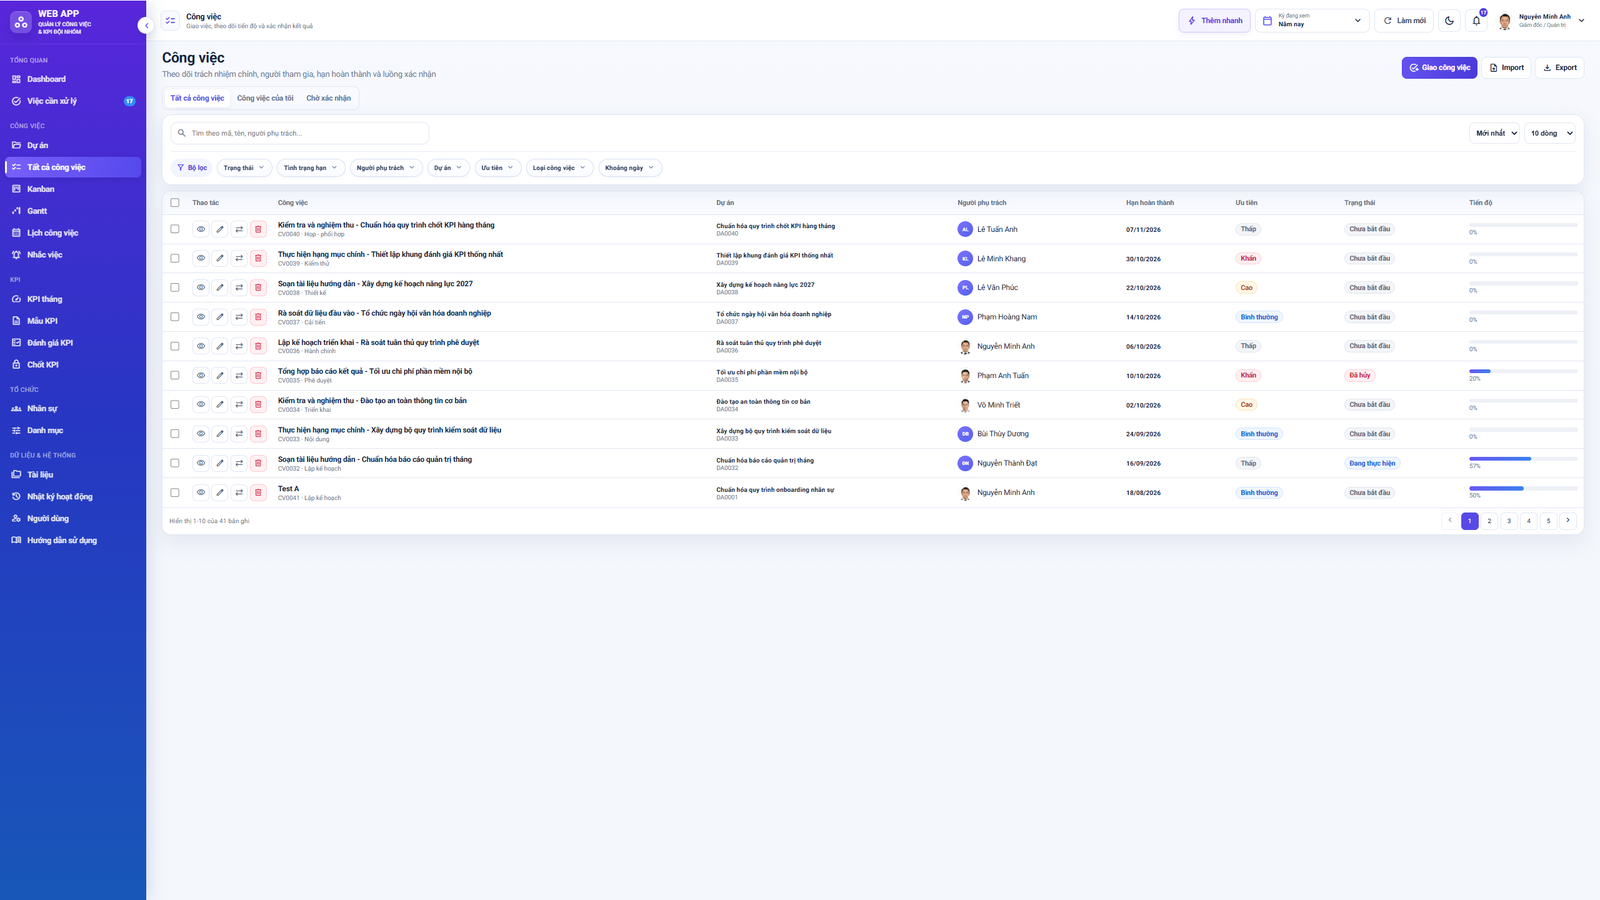Select Tất cả công việc tab
The image size is (1600, 900).
197,98
